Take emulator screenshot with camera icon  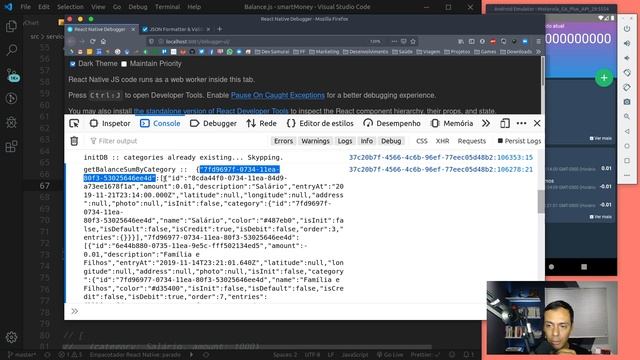point(627,102)
